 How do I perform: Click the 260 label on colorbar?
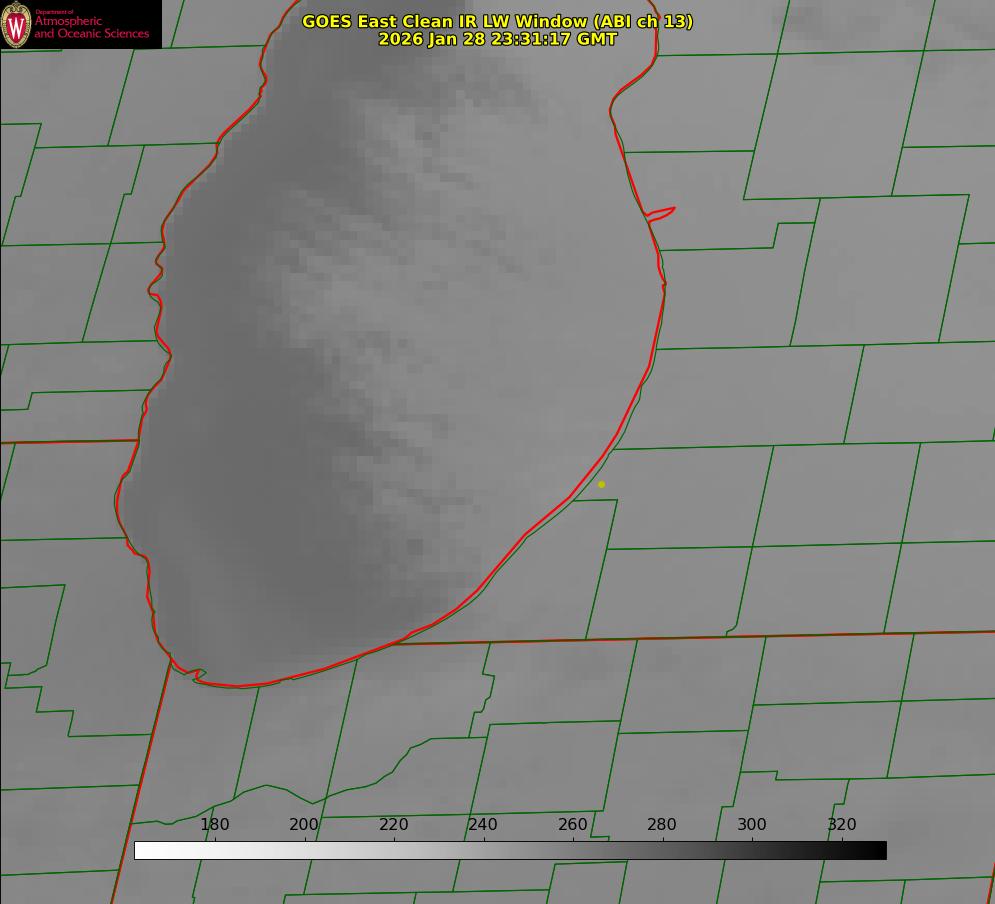[573, 825]
